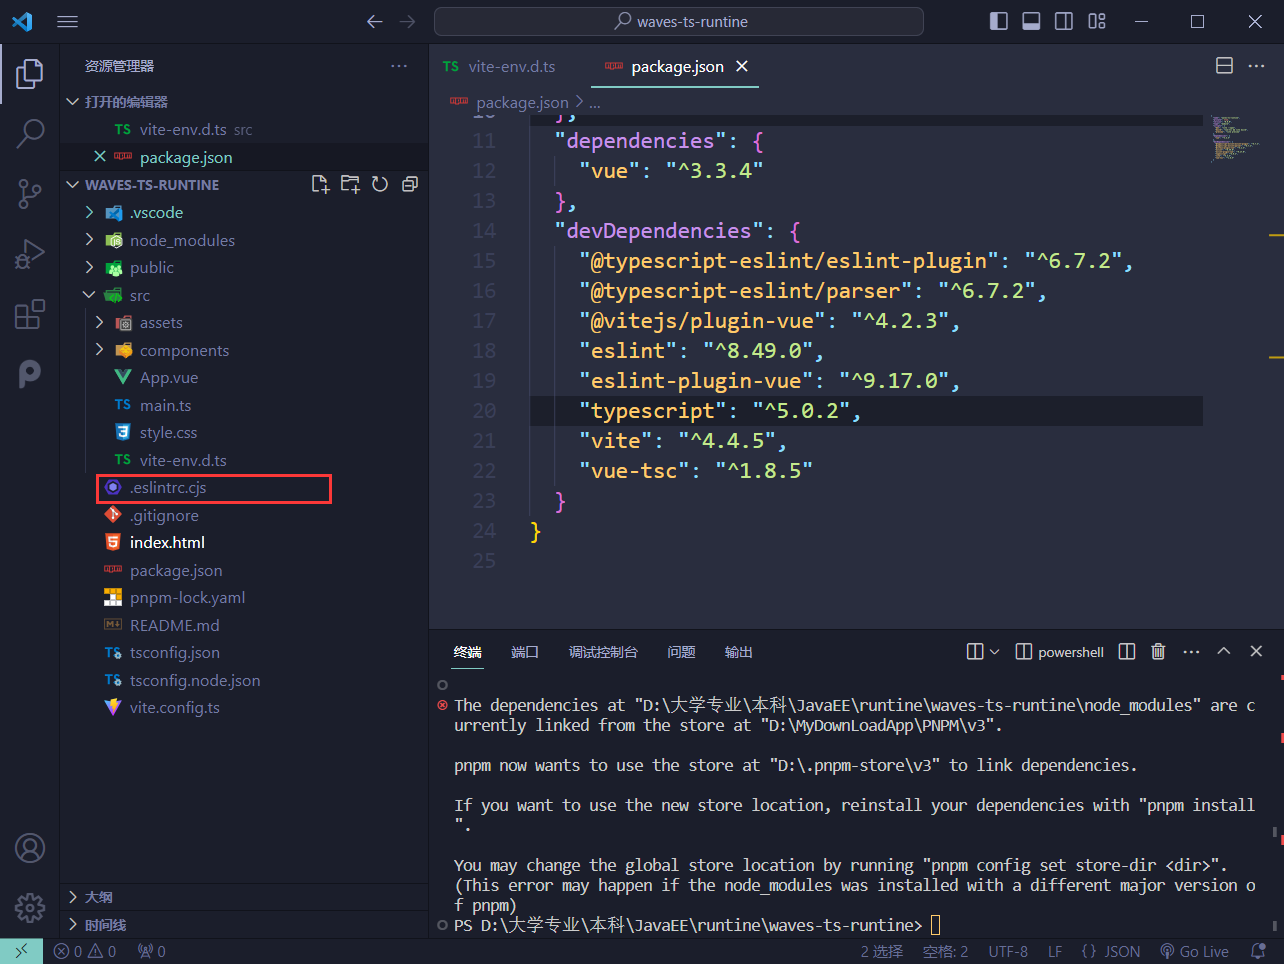Open the Source Control view
Viewport: 1284px width, 964px height.
30,194
